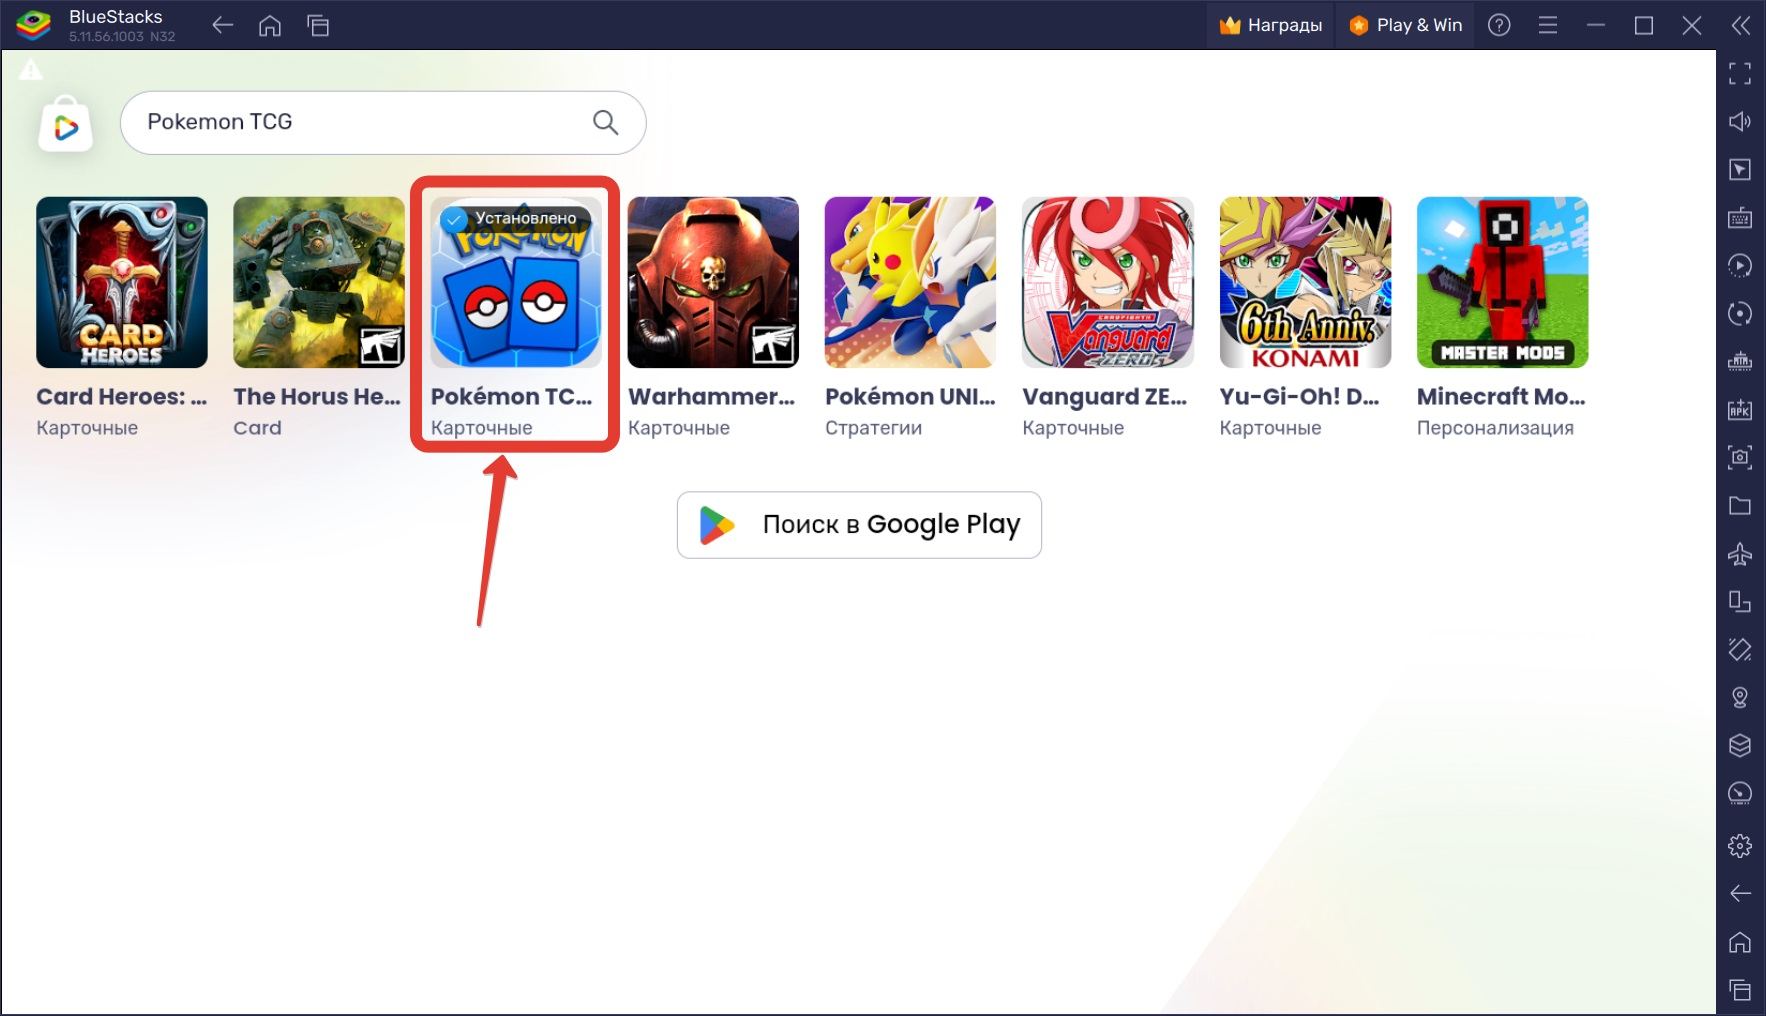
Task: Click the BlueStacks logo in the title bar
Action: tap(34, 25)
